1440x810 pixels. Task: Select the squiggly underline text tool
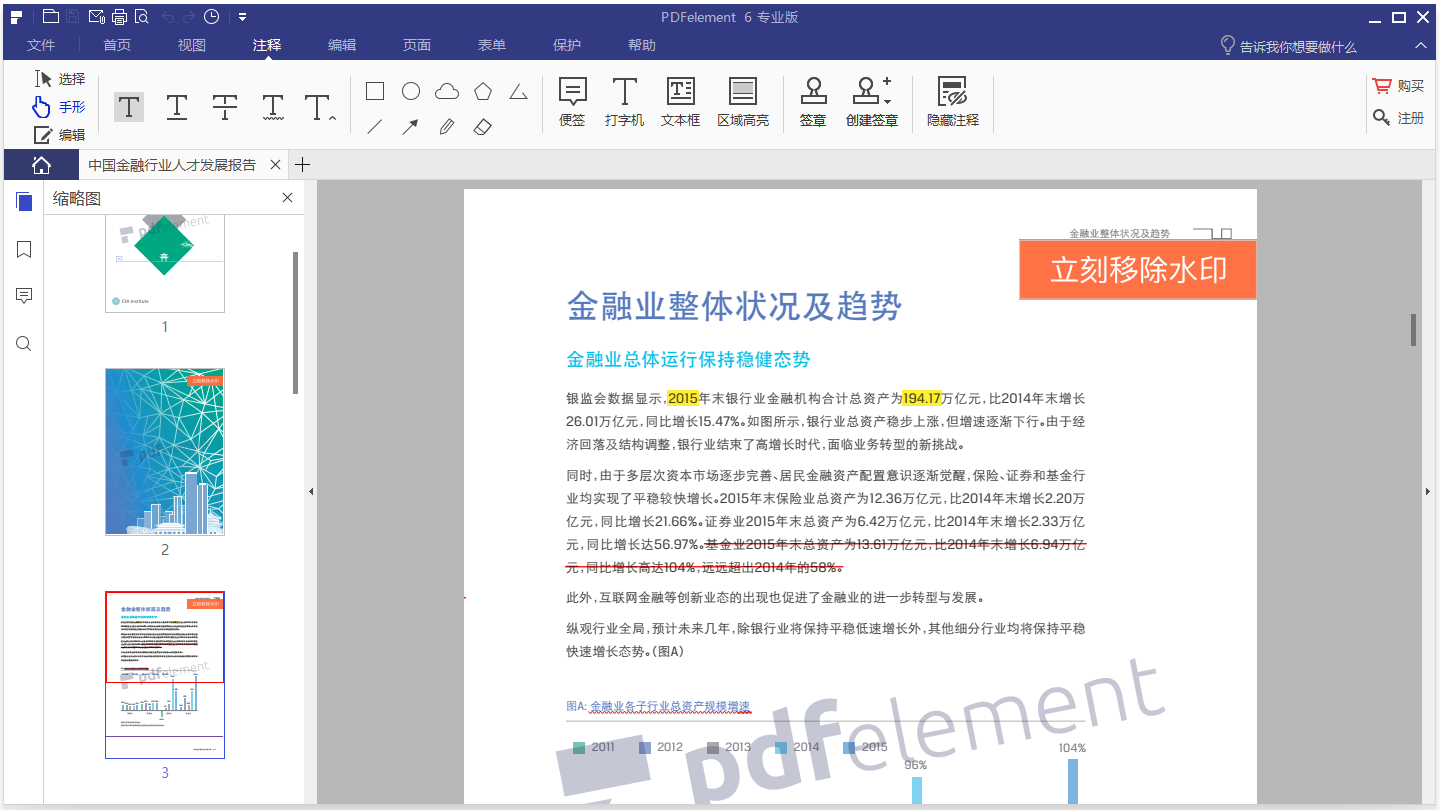click(x=273, y=106)
